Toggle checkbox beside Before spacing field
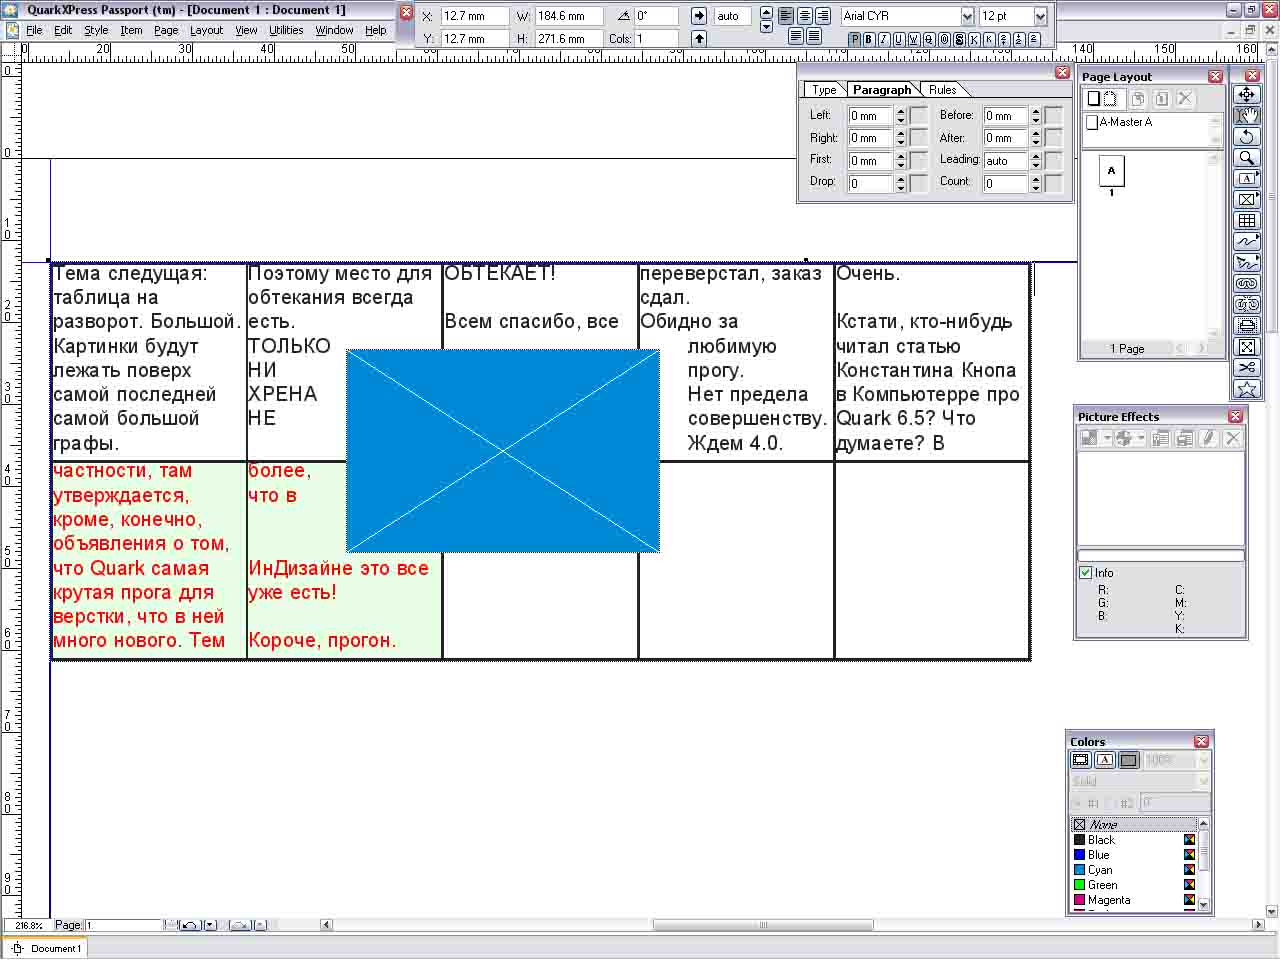Screen dimensions: 1280x960 [1053, 115]
